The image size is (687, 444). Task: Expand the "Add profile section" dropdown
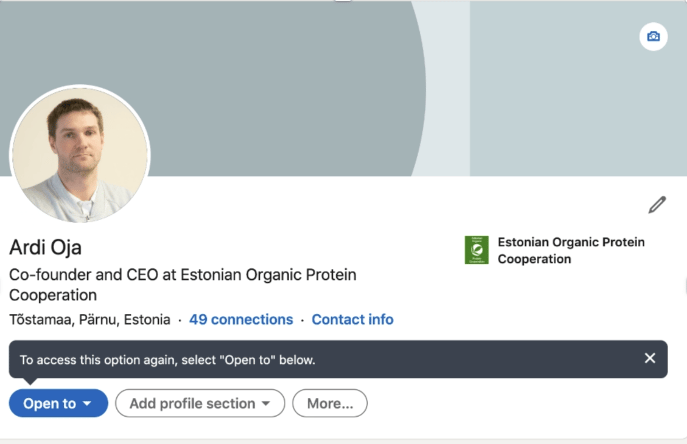[x=200, y=403]
